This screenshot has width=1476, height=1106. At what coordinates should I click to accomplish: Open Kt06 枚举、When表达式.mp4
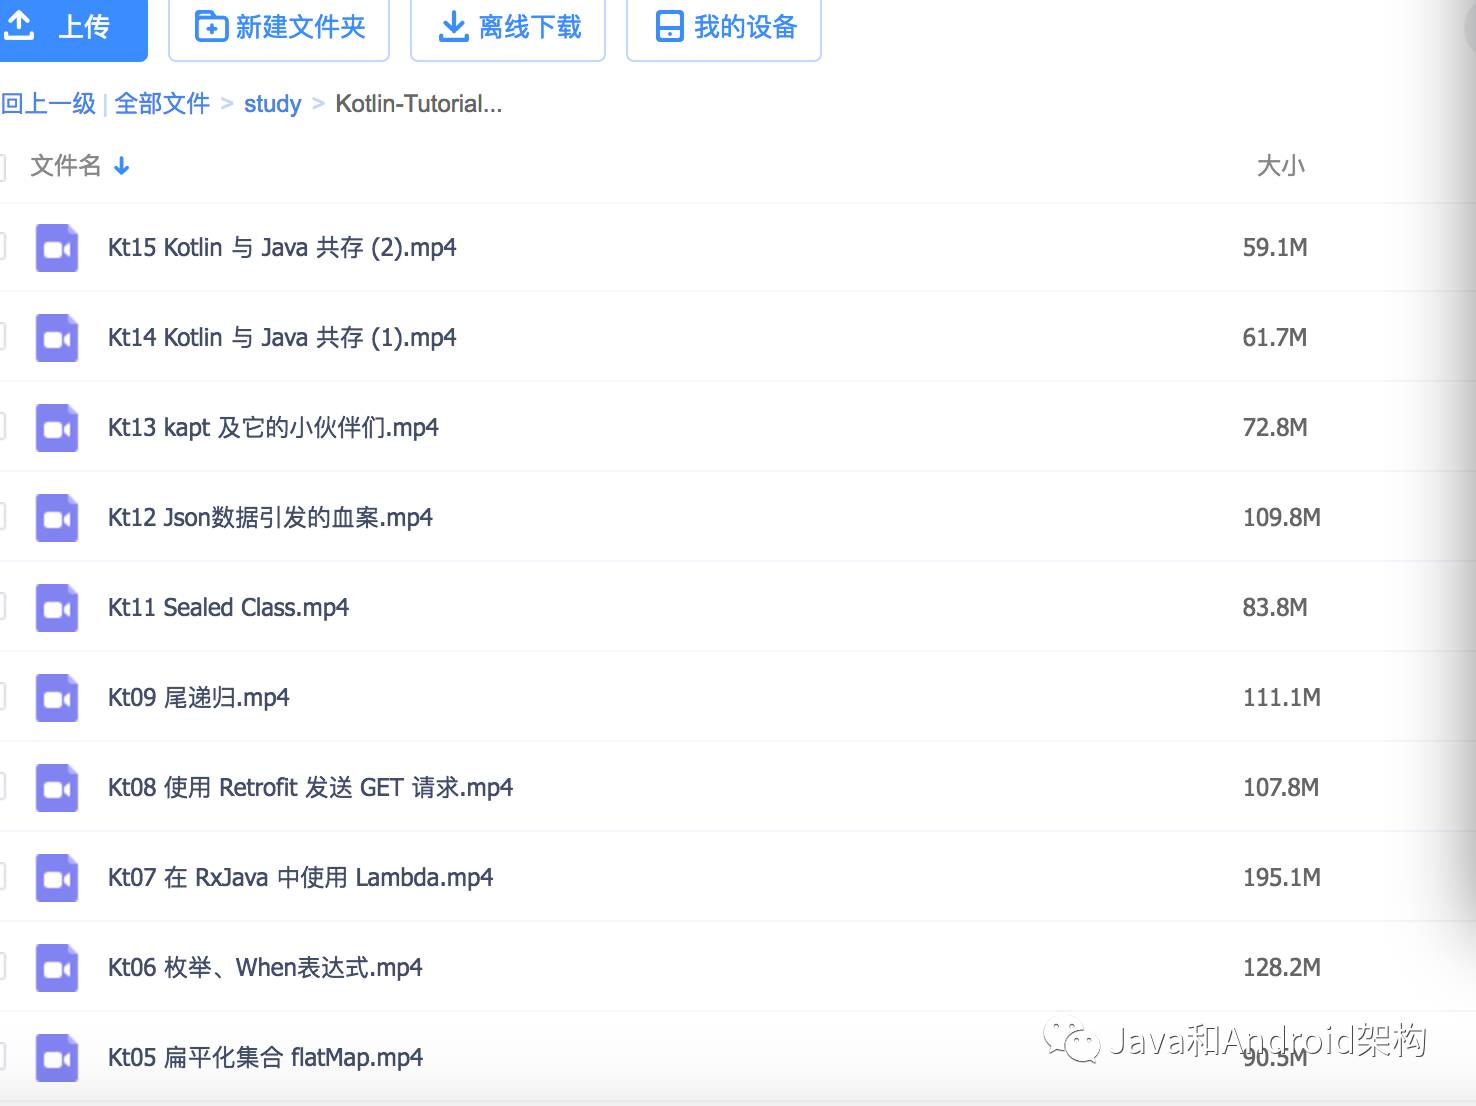265,968
